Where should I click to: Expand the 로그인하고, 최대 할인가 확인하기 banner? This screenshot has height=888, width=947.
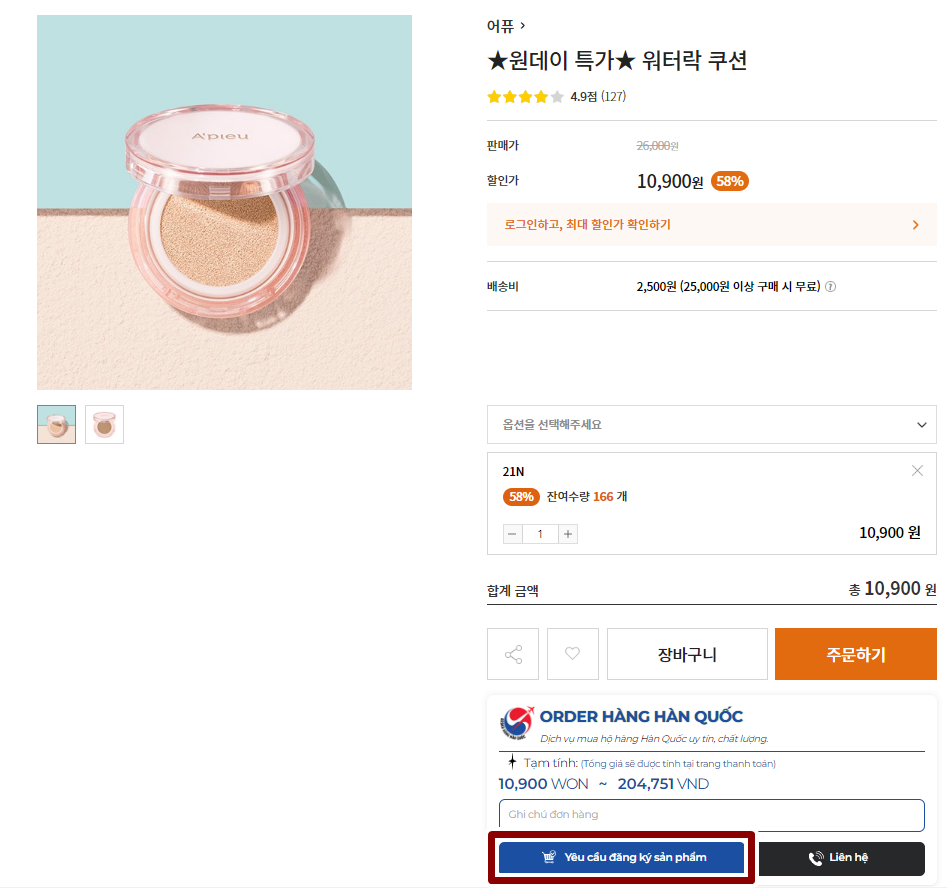point(711,225)
